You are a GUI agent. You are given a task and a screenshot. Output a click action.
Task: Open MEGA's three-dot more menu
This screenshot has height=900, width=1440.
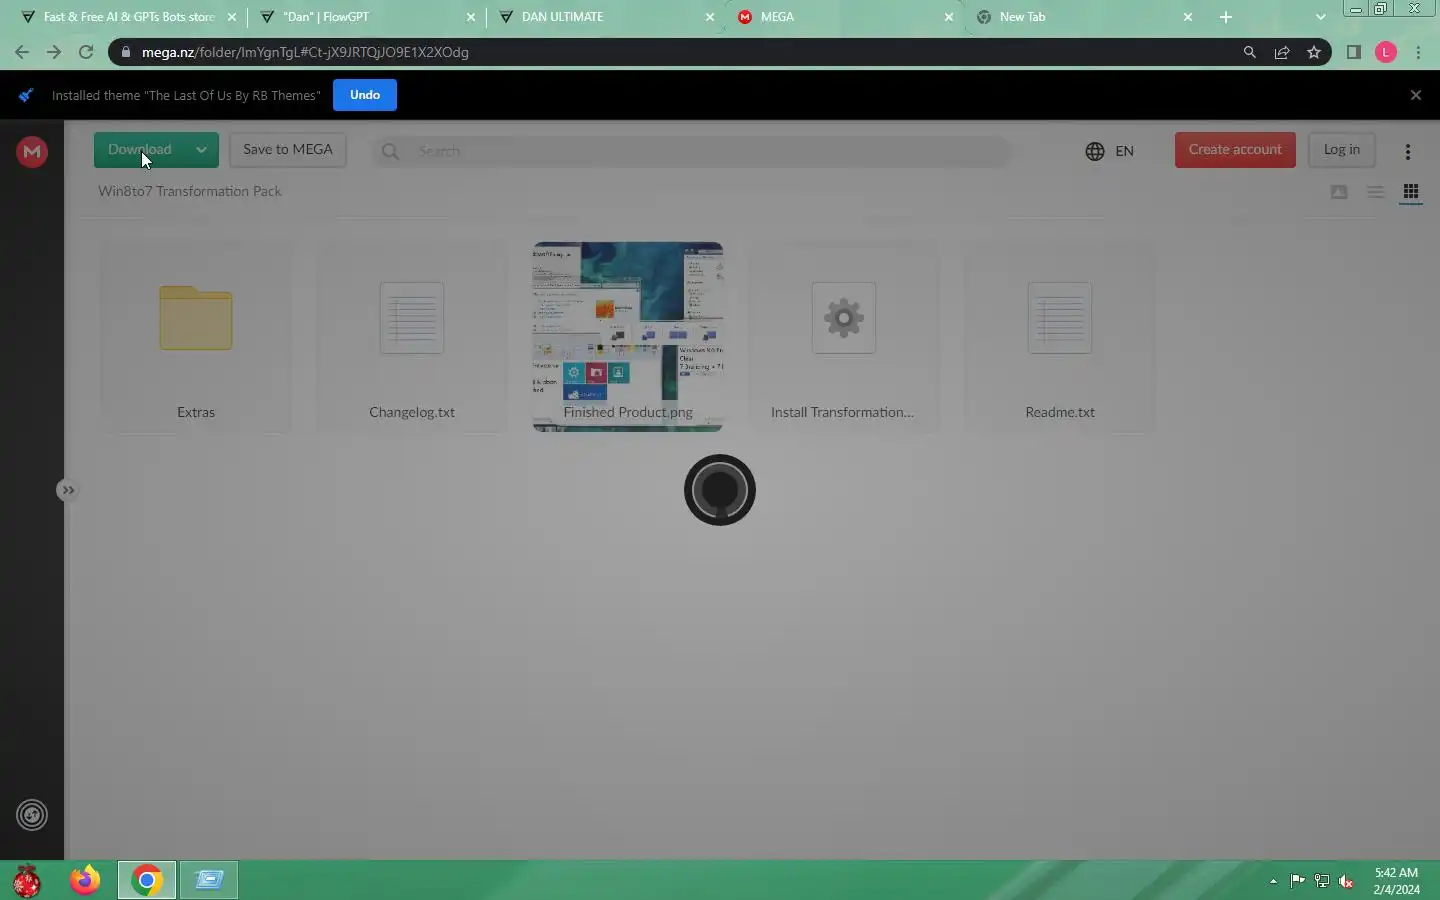tap(1408, 152)
